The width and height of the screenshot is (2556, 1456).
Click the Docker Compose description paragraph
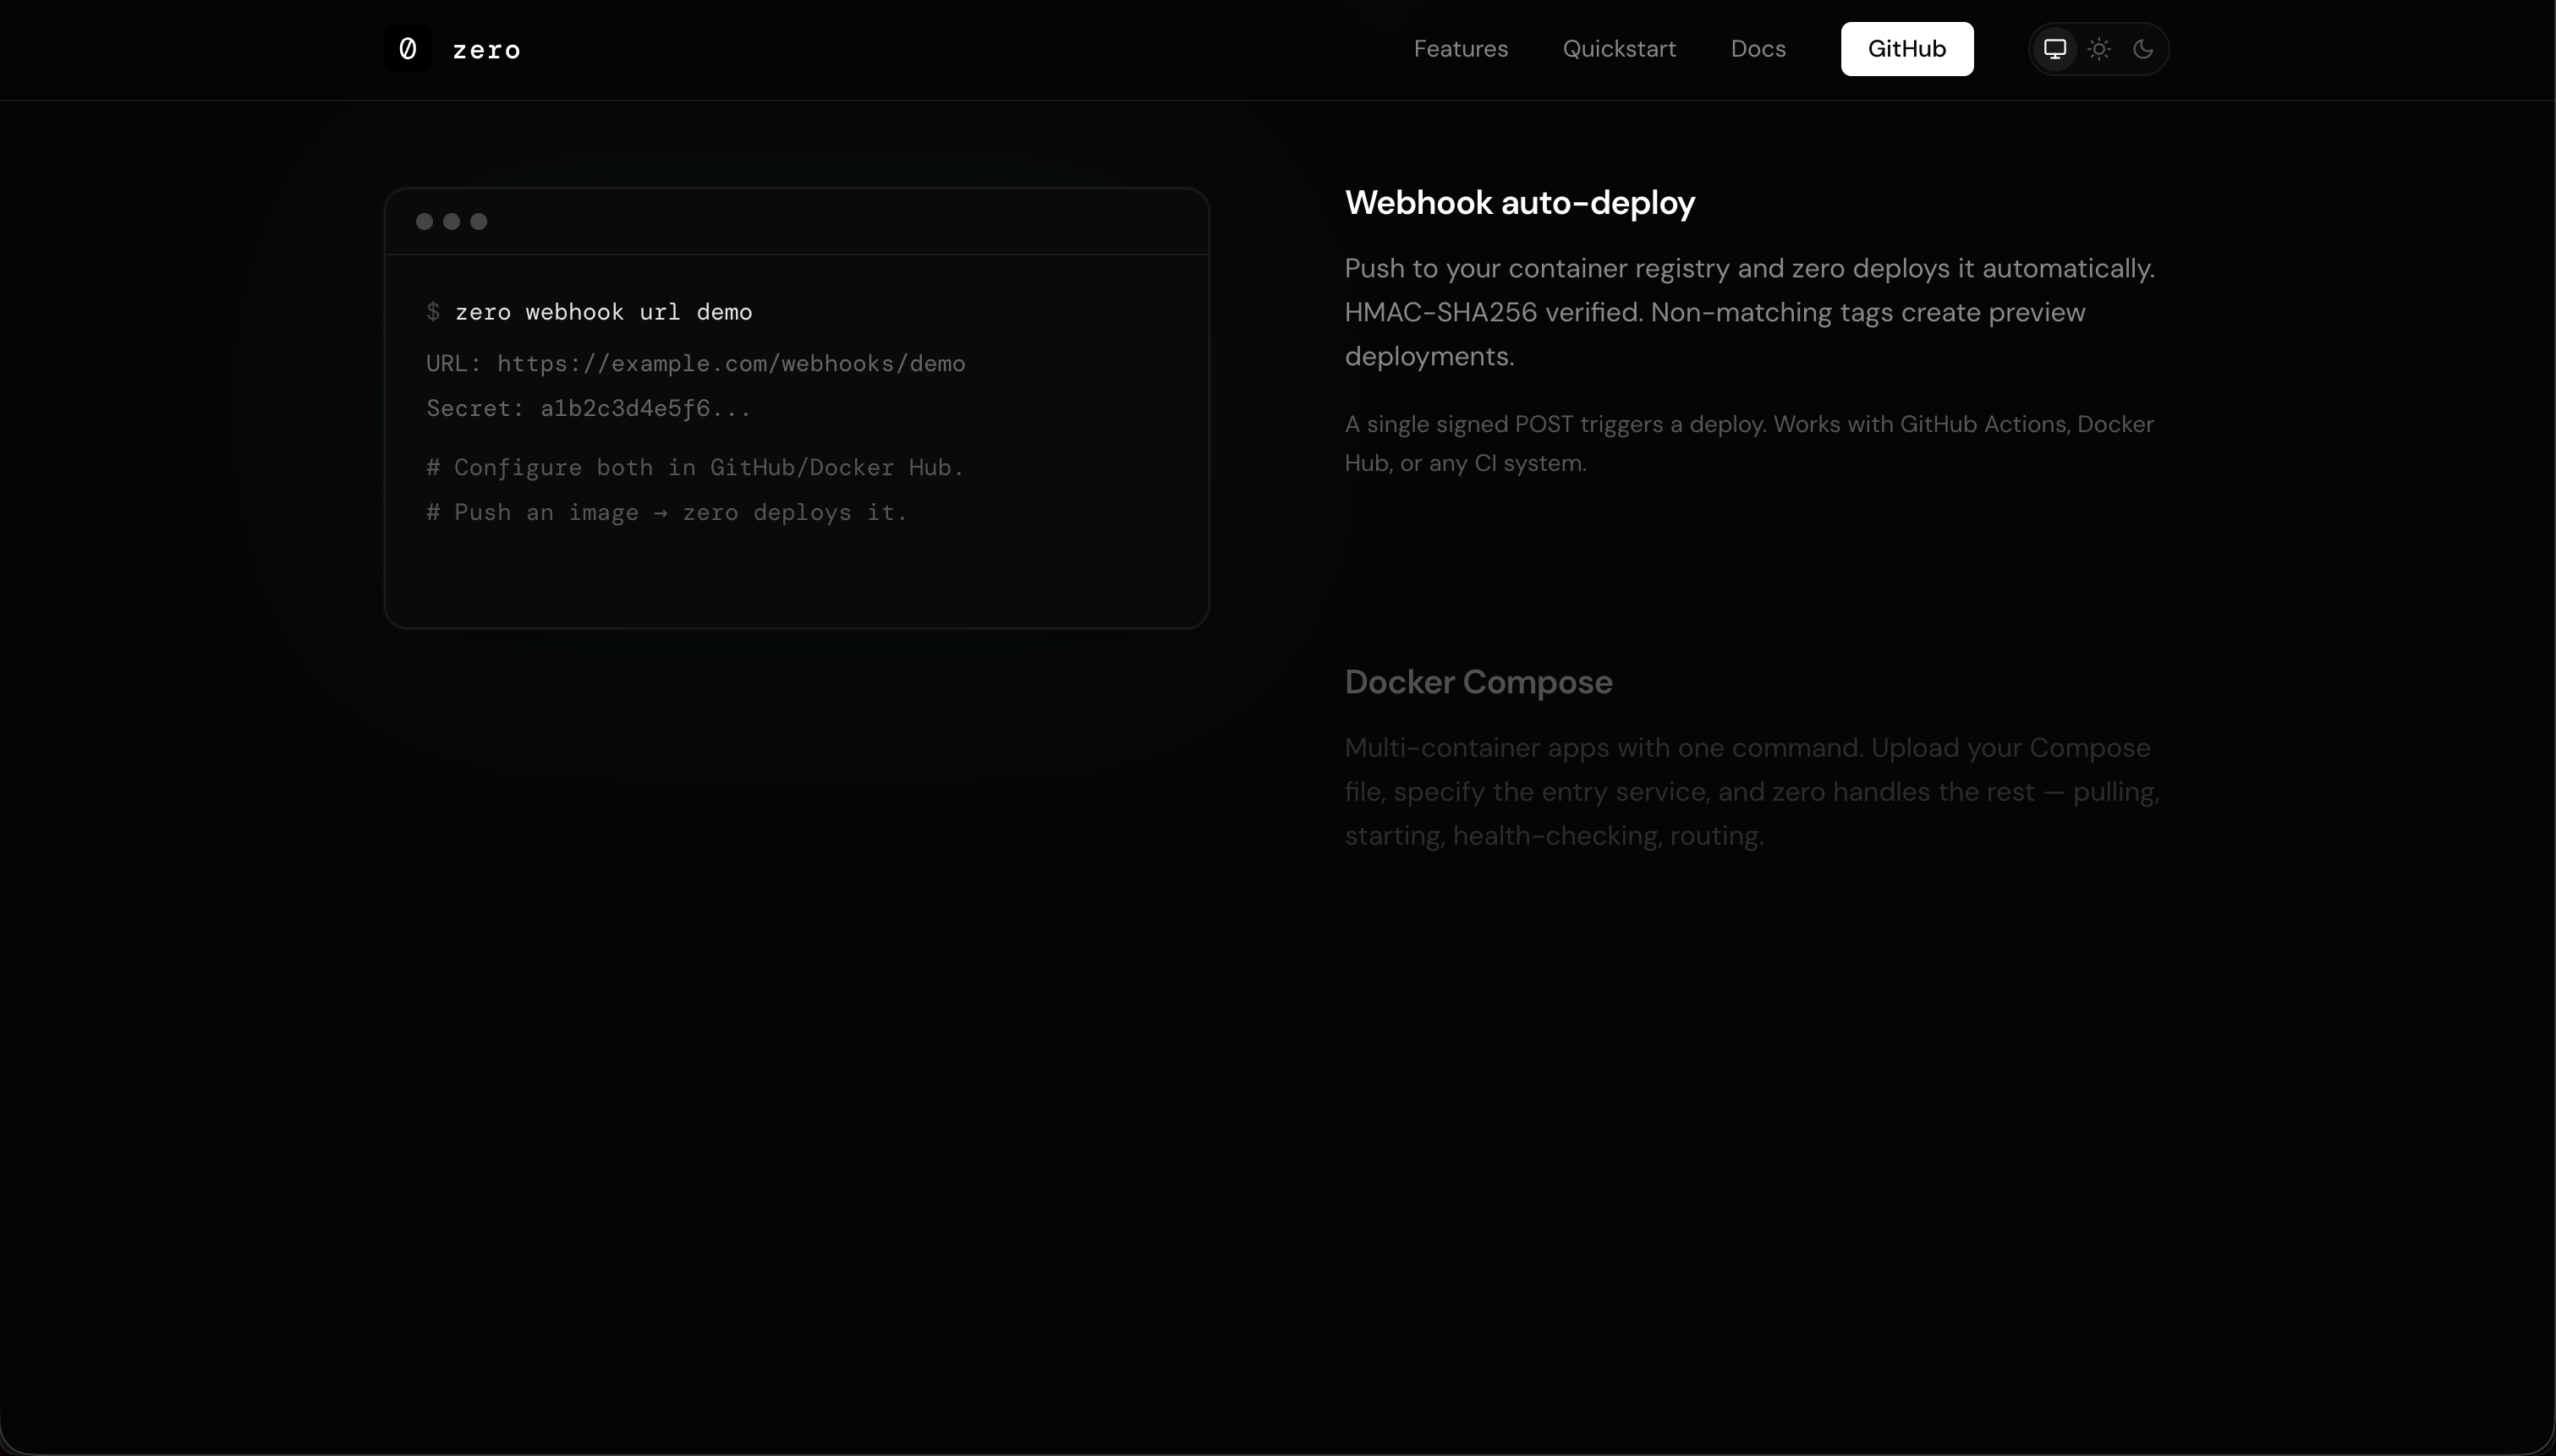(x=1750, y=791)
